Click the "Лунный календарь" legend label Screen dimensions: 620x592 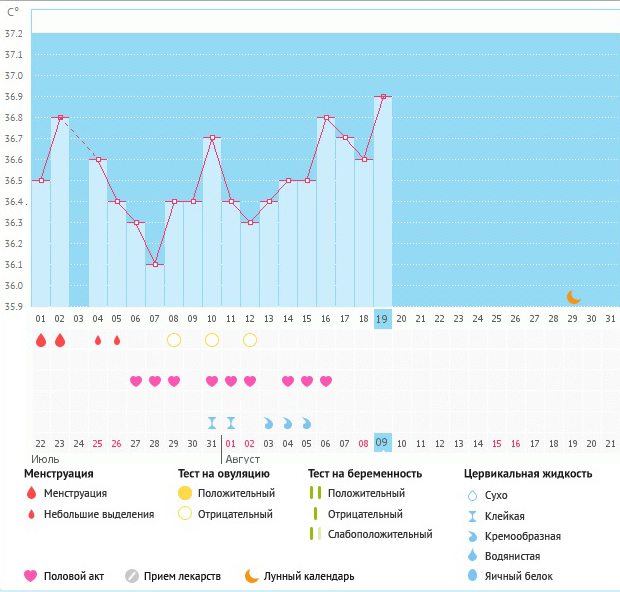coord(308,576)
